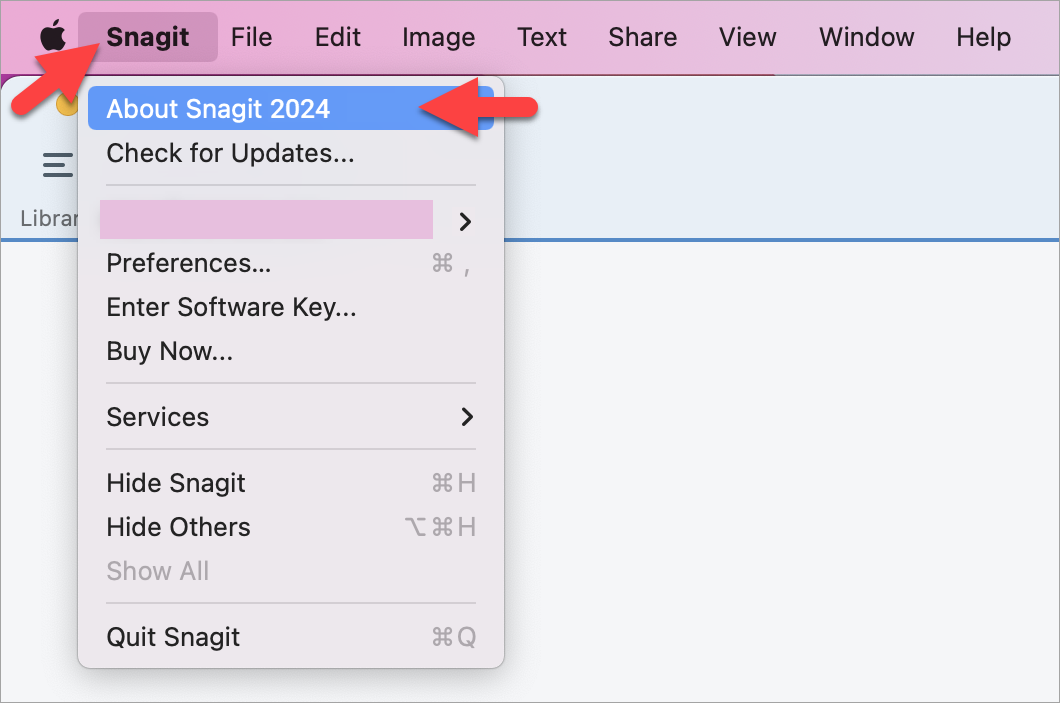Open the Edit menu
The image size is (1060, 703).
[x=337, y=37]
